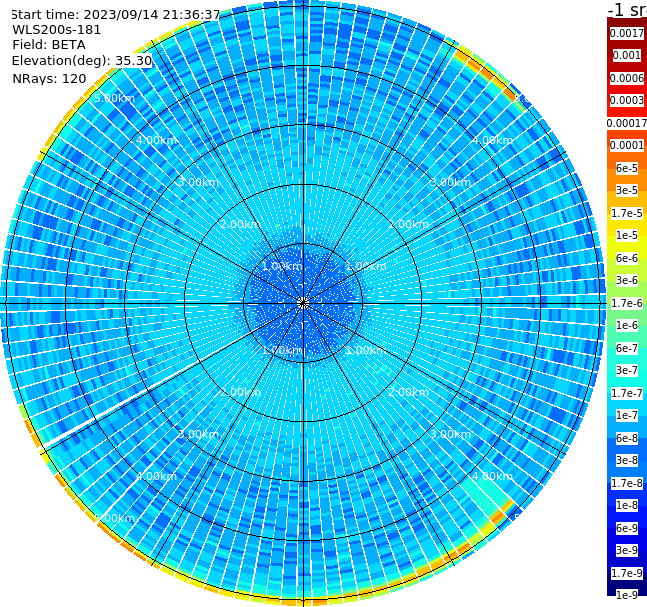647x607 pixels.
Task: Select the 2.00km ring label in lower-left quadrant
Action: coord(240,392)
